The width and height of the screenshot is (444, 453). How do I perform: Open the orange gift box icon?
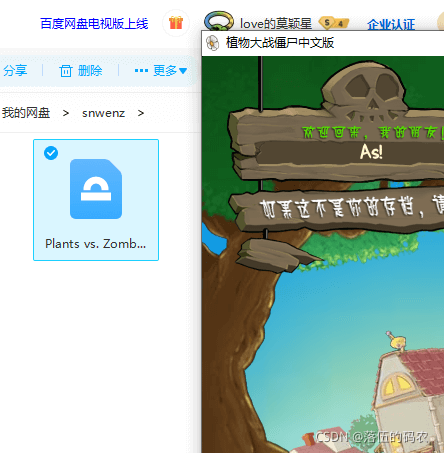pyautogui.click(x=176, y=23)
